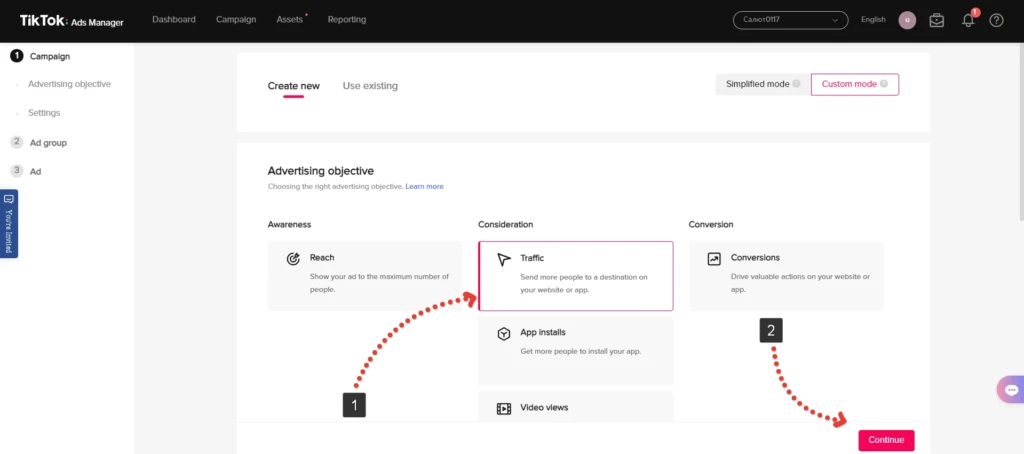Switch to Simplified mode
This screenshot has height=454, width=1024.
[x=763, y=84]
